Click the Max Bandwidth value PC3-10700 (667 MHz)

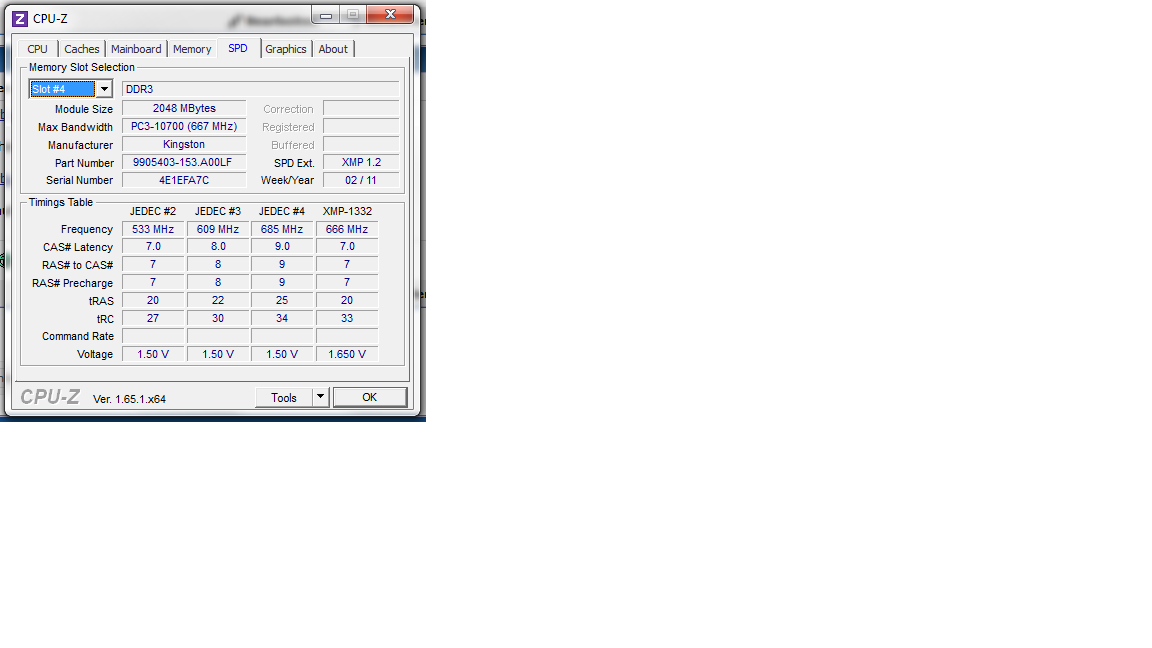[x=184, y=126]
